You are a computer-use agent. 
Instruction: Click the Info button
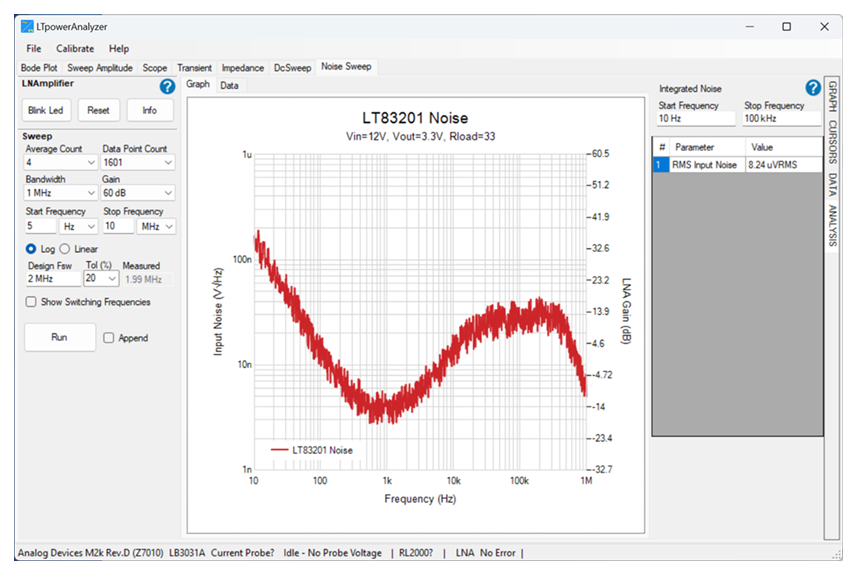[x=150, y=110]
